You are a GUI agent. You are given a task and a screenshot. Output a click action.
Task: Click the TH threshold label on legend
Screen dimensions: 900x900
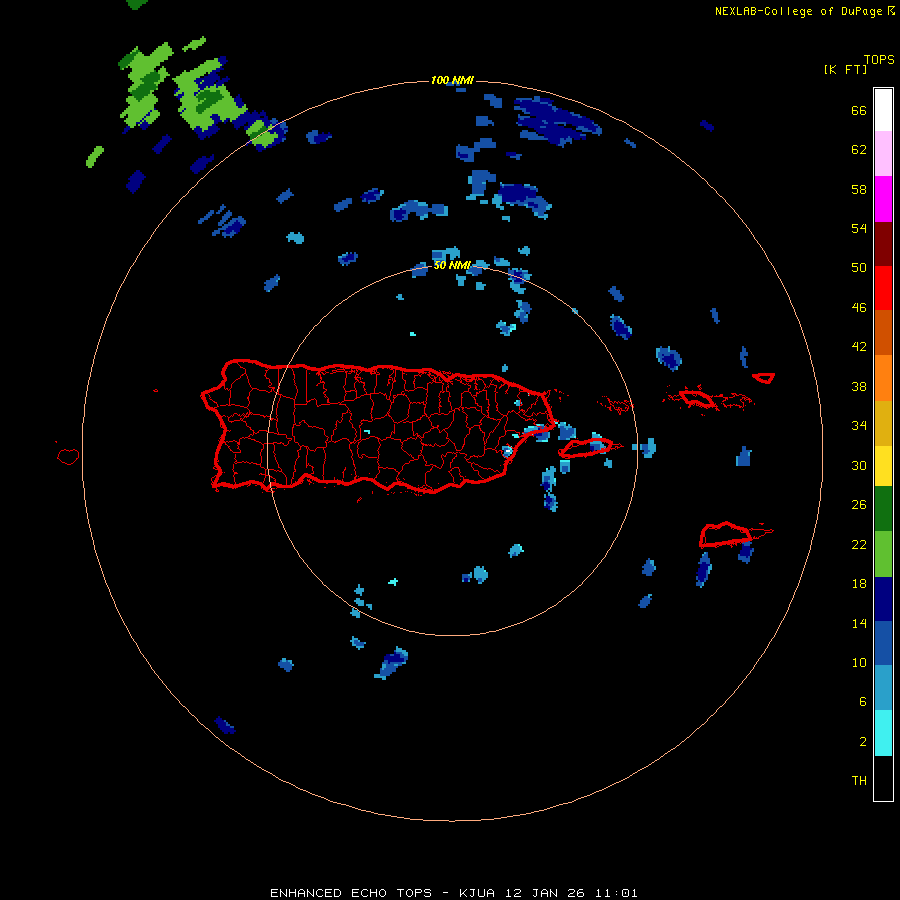pos(859,781)
